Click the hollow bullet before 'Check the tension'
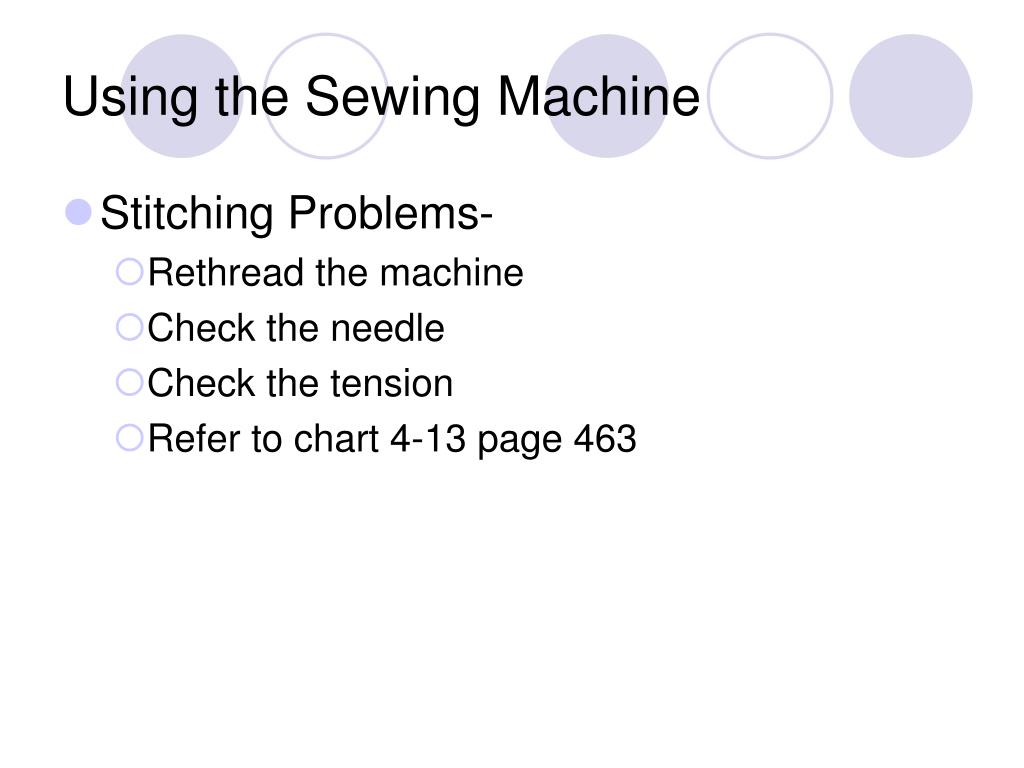1024x768 pixels. click(129, 383)
